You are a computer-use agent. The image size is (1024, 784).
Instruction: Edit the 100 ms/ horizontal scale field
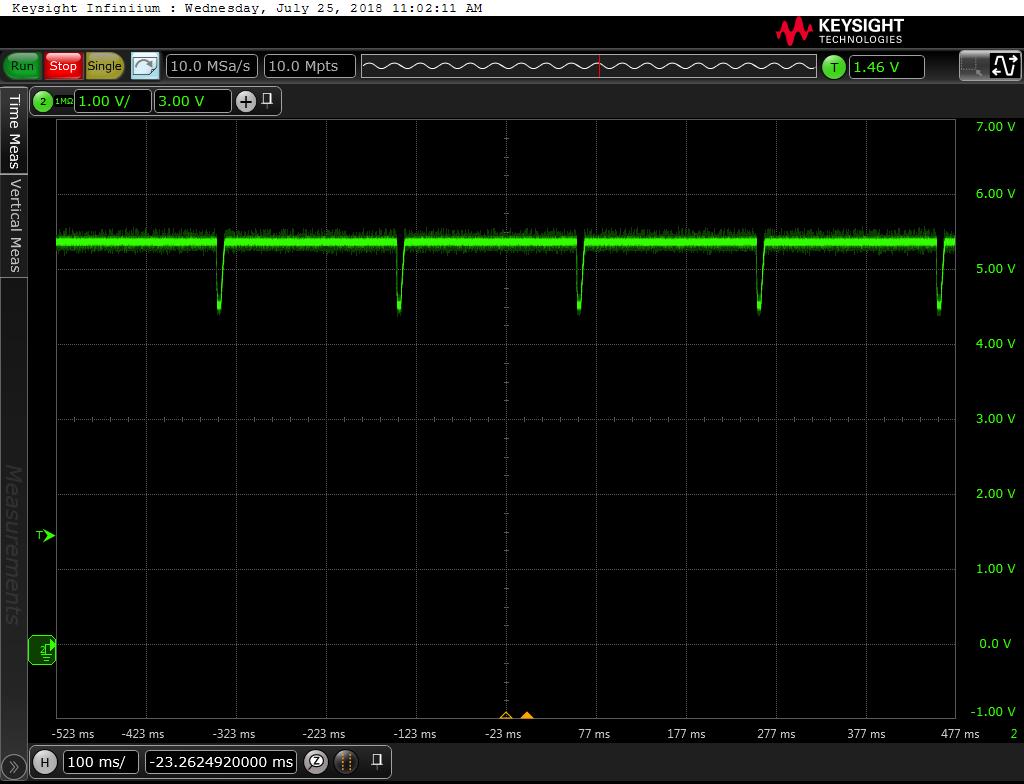tap(101, 762)
